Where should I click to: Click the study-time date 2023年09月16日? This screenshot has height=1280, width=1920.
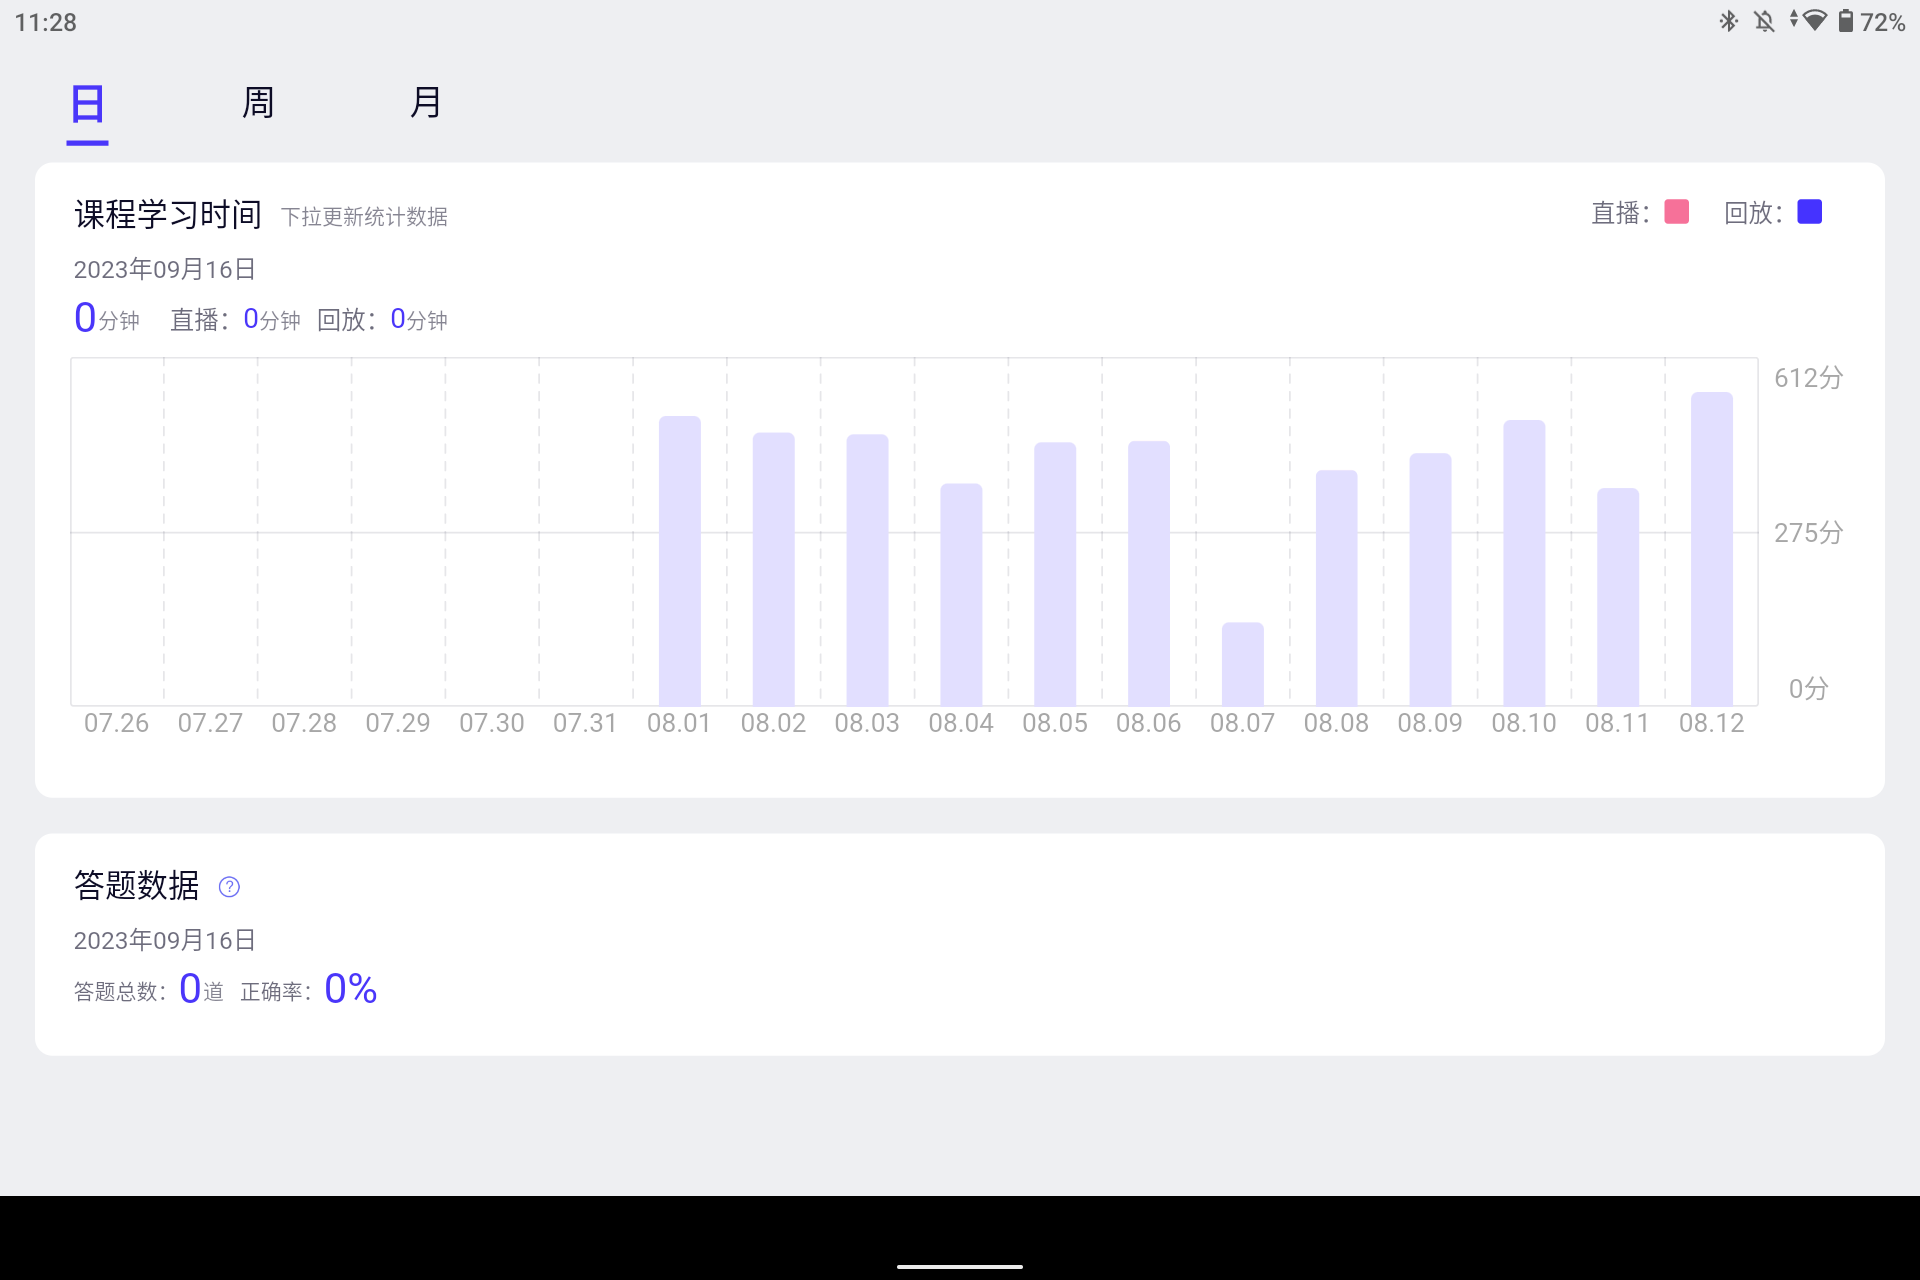(x=165, y=270)
